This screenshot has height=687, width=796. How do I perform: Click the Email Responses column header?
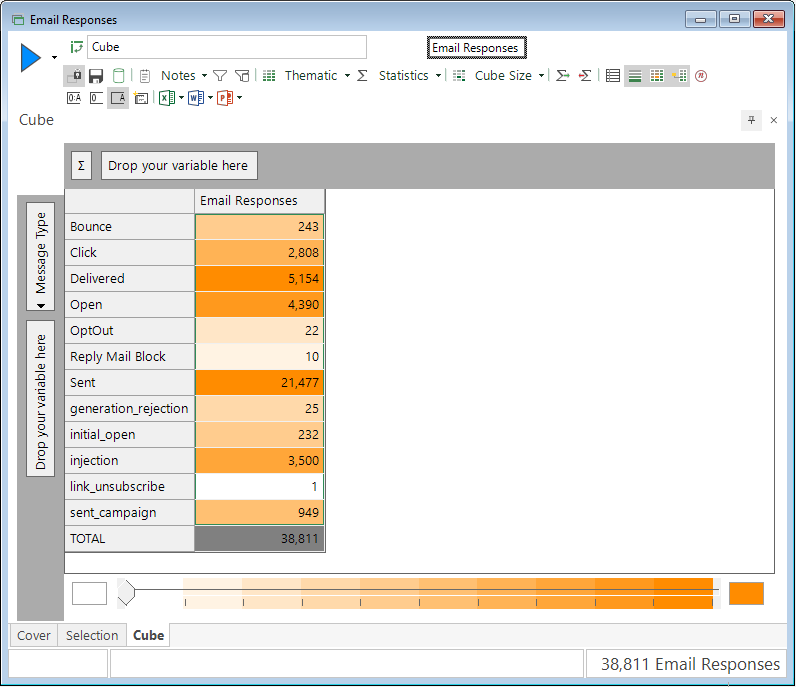pyautogui.click(x=259, y=201)
